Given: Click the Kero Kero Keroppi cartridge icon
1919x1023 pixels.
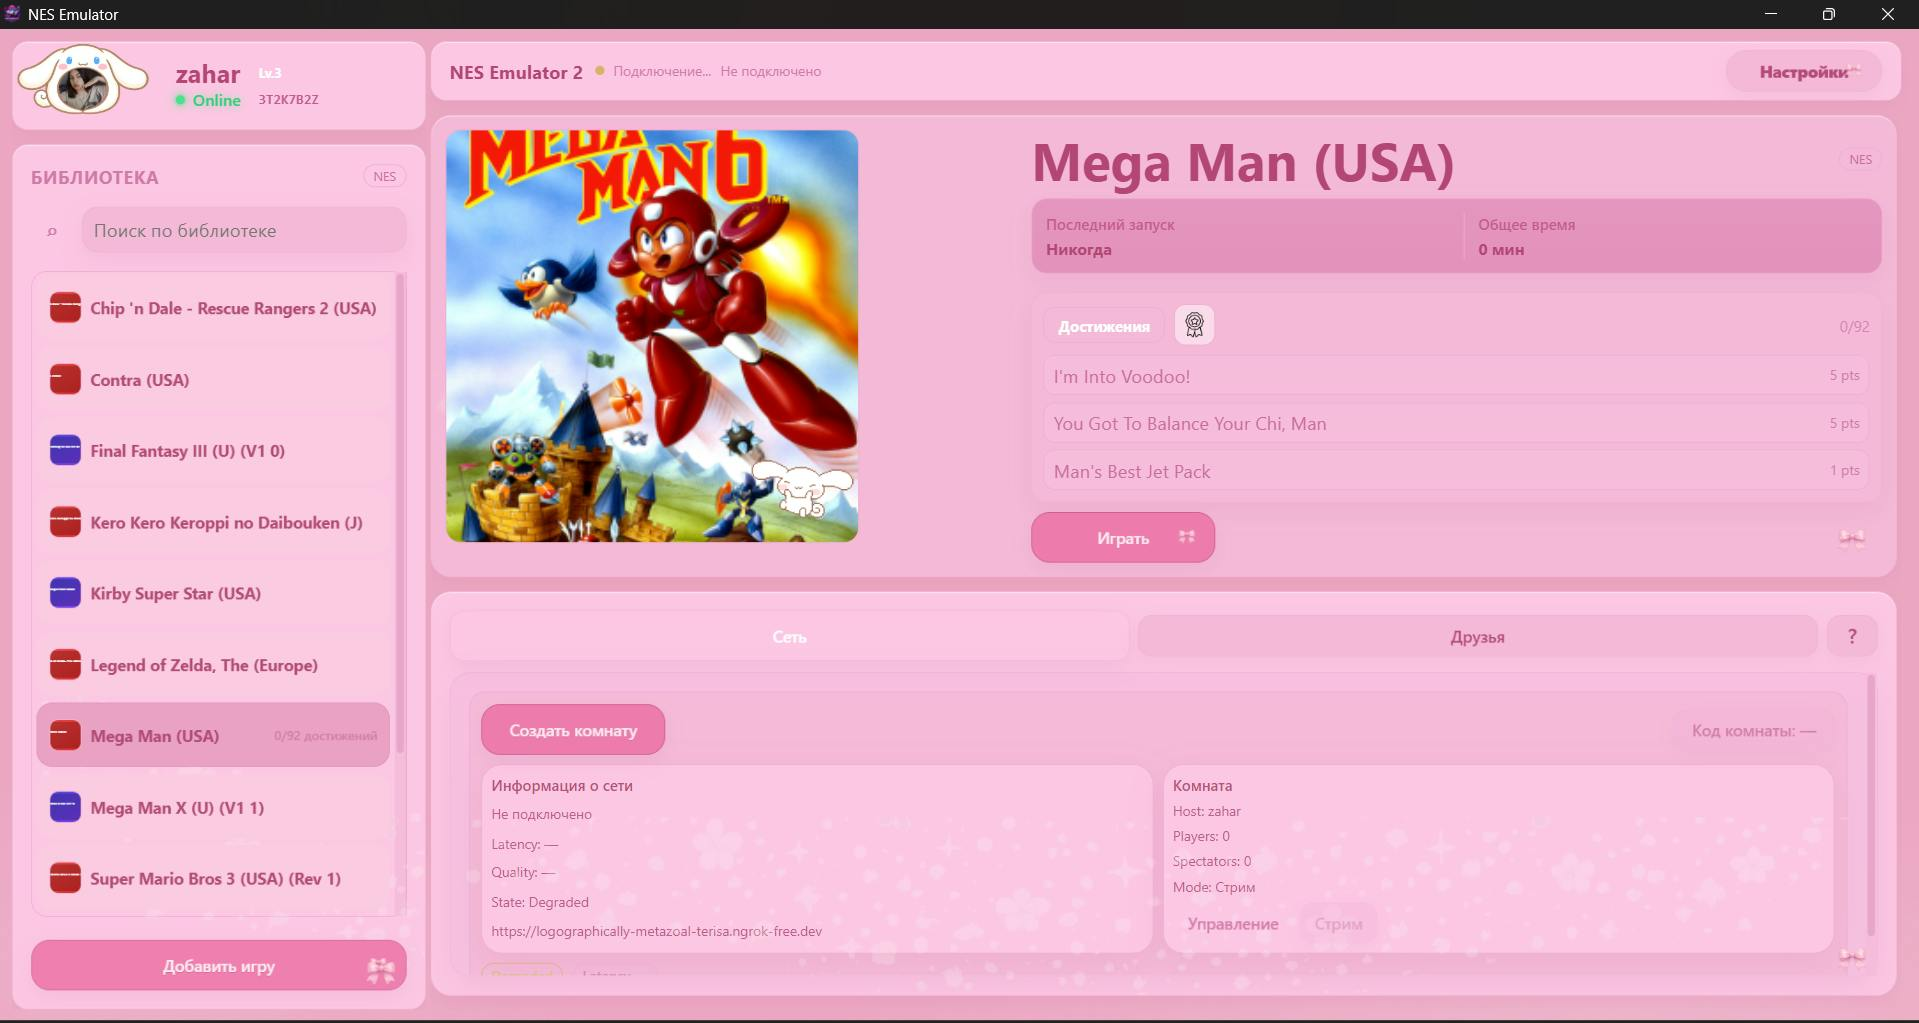Looking at the screenshot, I should 65,522.
